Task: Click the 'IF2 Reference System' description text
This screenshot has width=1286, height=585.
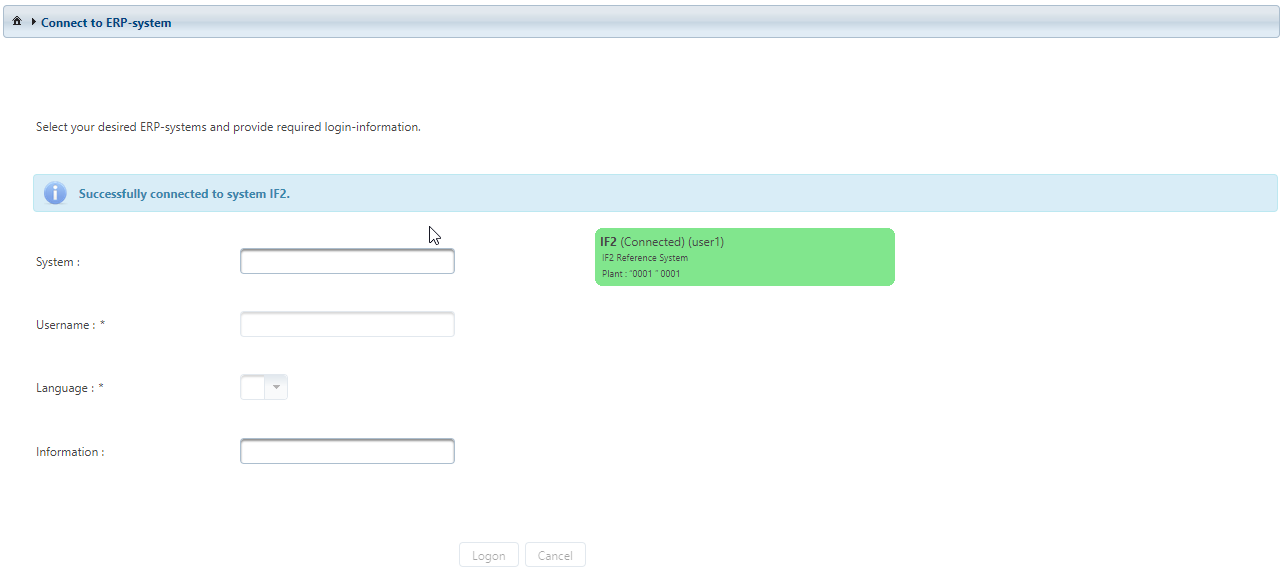Action: click(645, 258)
